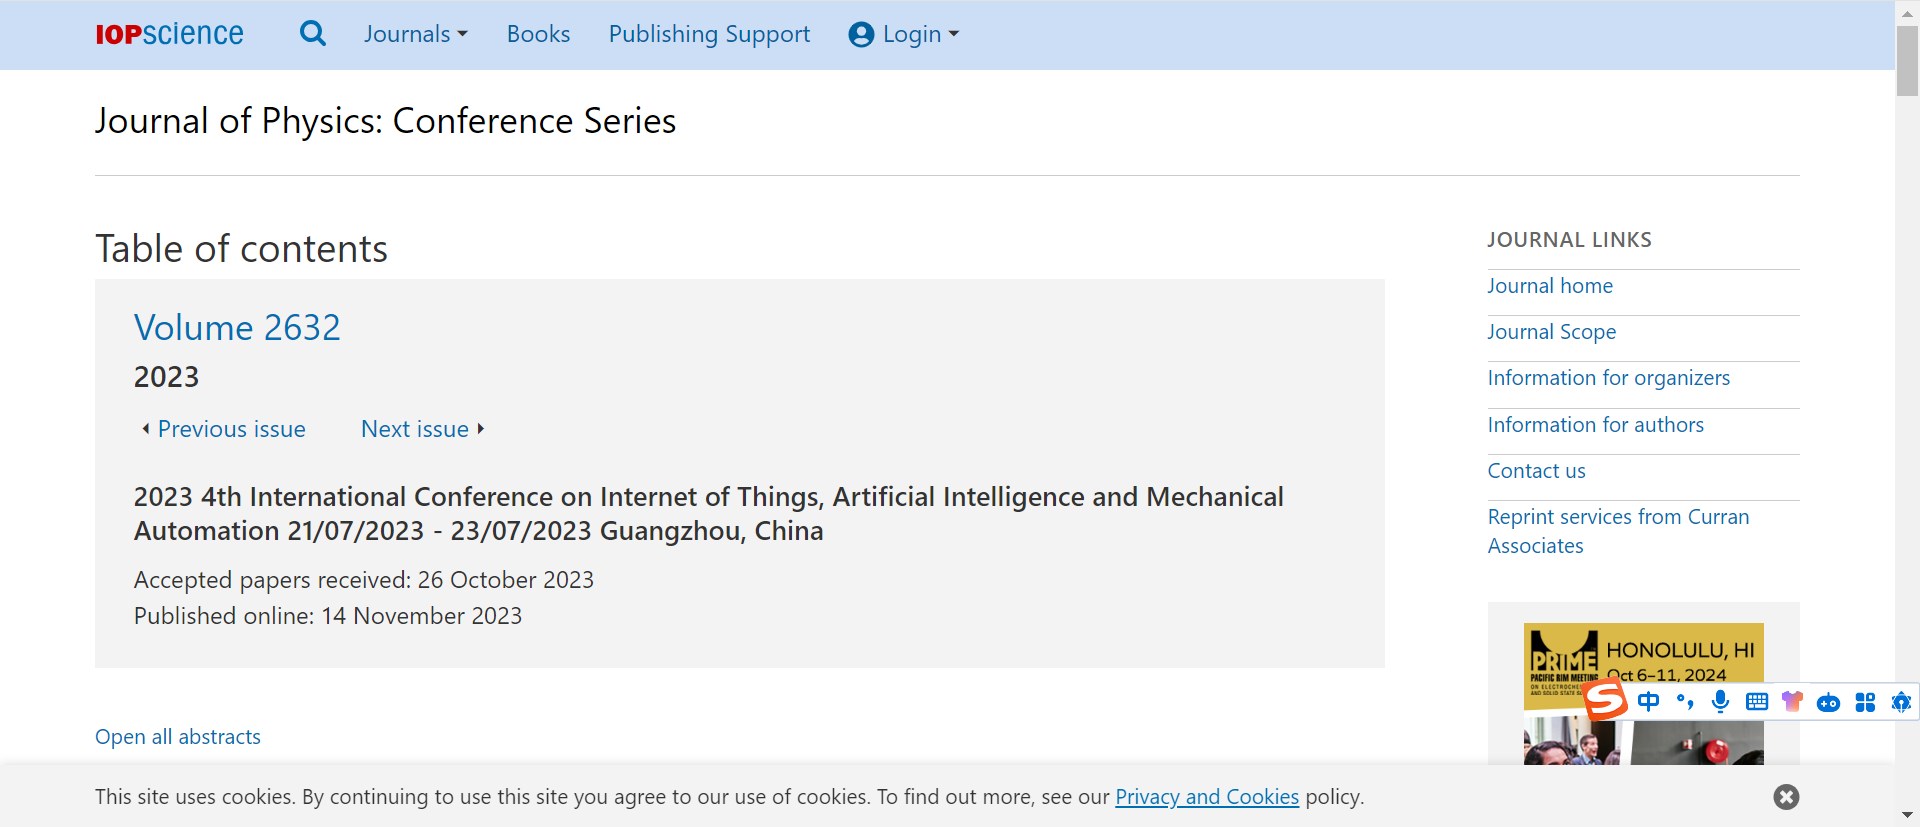Toggle the game mode controller icon
Viewport: 1920px width, 827px height.
[x=1828, y=703]
